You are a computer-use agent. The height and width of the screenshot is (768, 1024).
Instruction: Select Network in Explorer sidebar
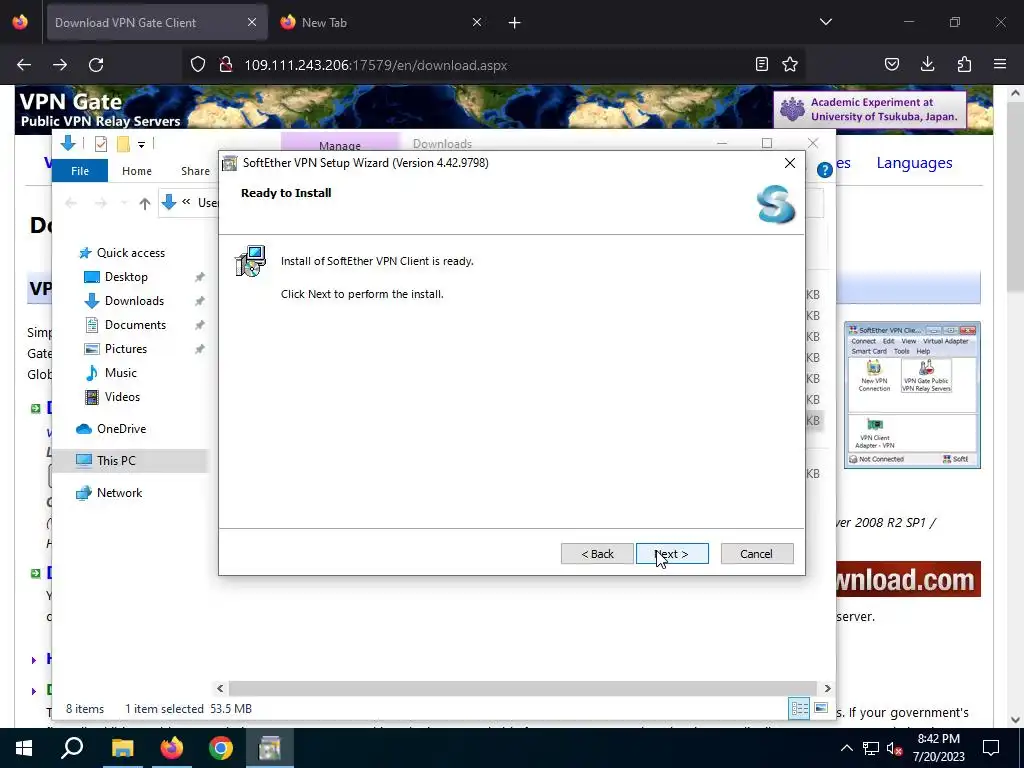[x=119, y=493]
